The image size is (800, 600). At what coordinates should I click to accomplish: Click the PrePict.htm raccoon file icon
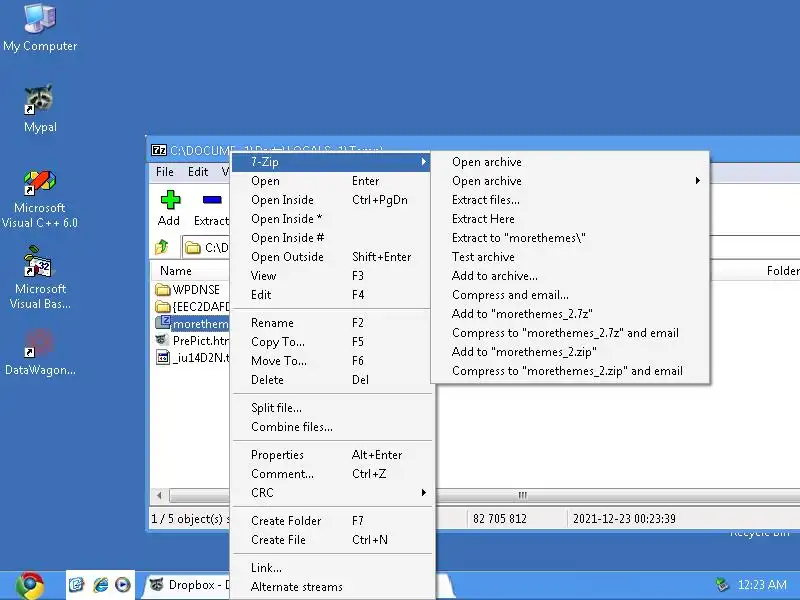click(162, 340)
